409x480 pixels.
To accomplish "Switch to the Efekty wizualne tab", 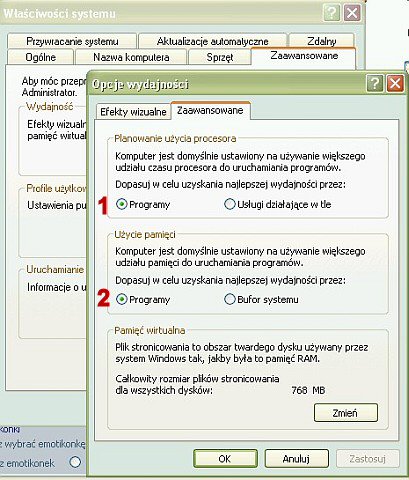I will point(133,112).
